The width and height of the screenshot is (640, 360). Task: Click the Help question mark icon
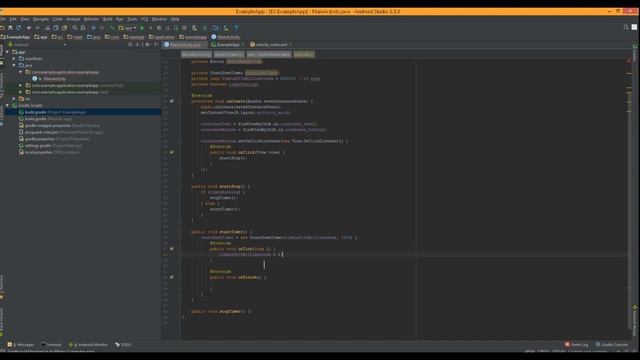236,28
